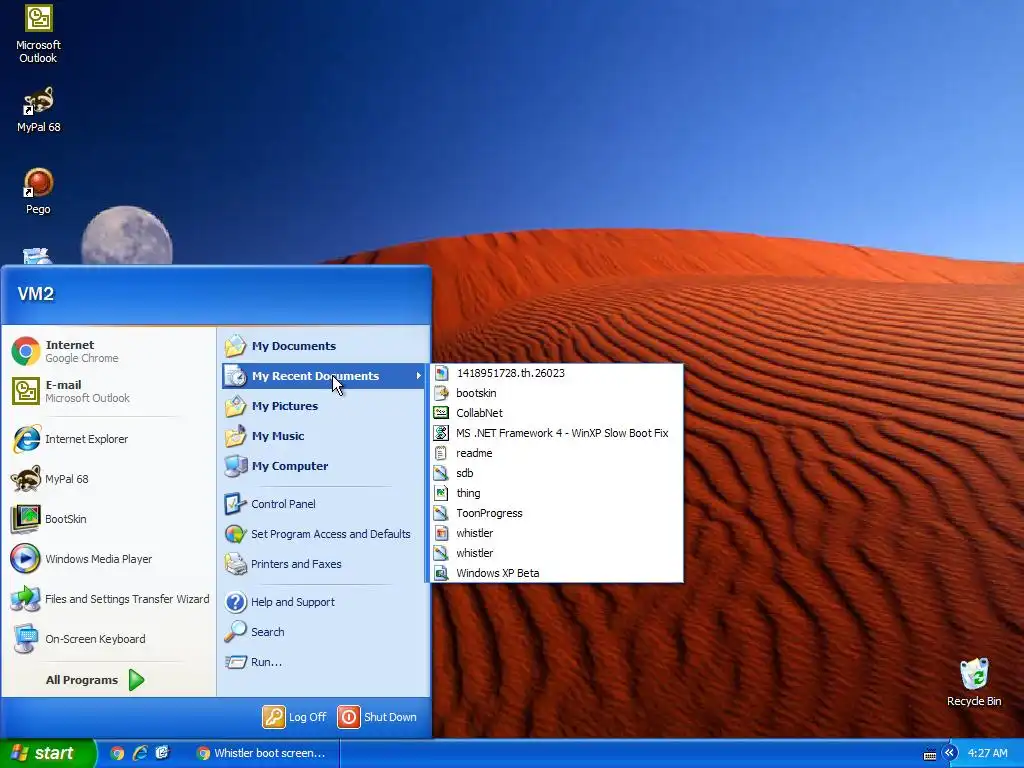1024x768 pixels.
Task: Open E-mail Microsoft Outlook in Start menu
Action: coord(108,391)
